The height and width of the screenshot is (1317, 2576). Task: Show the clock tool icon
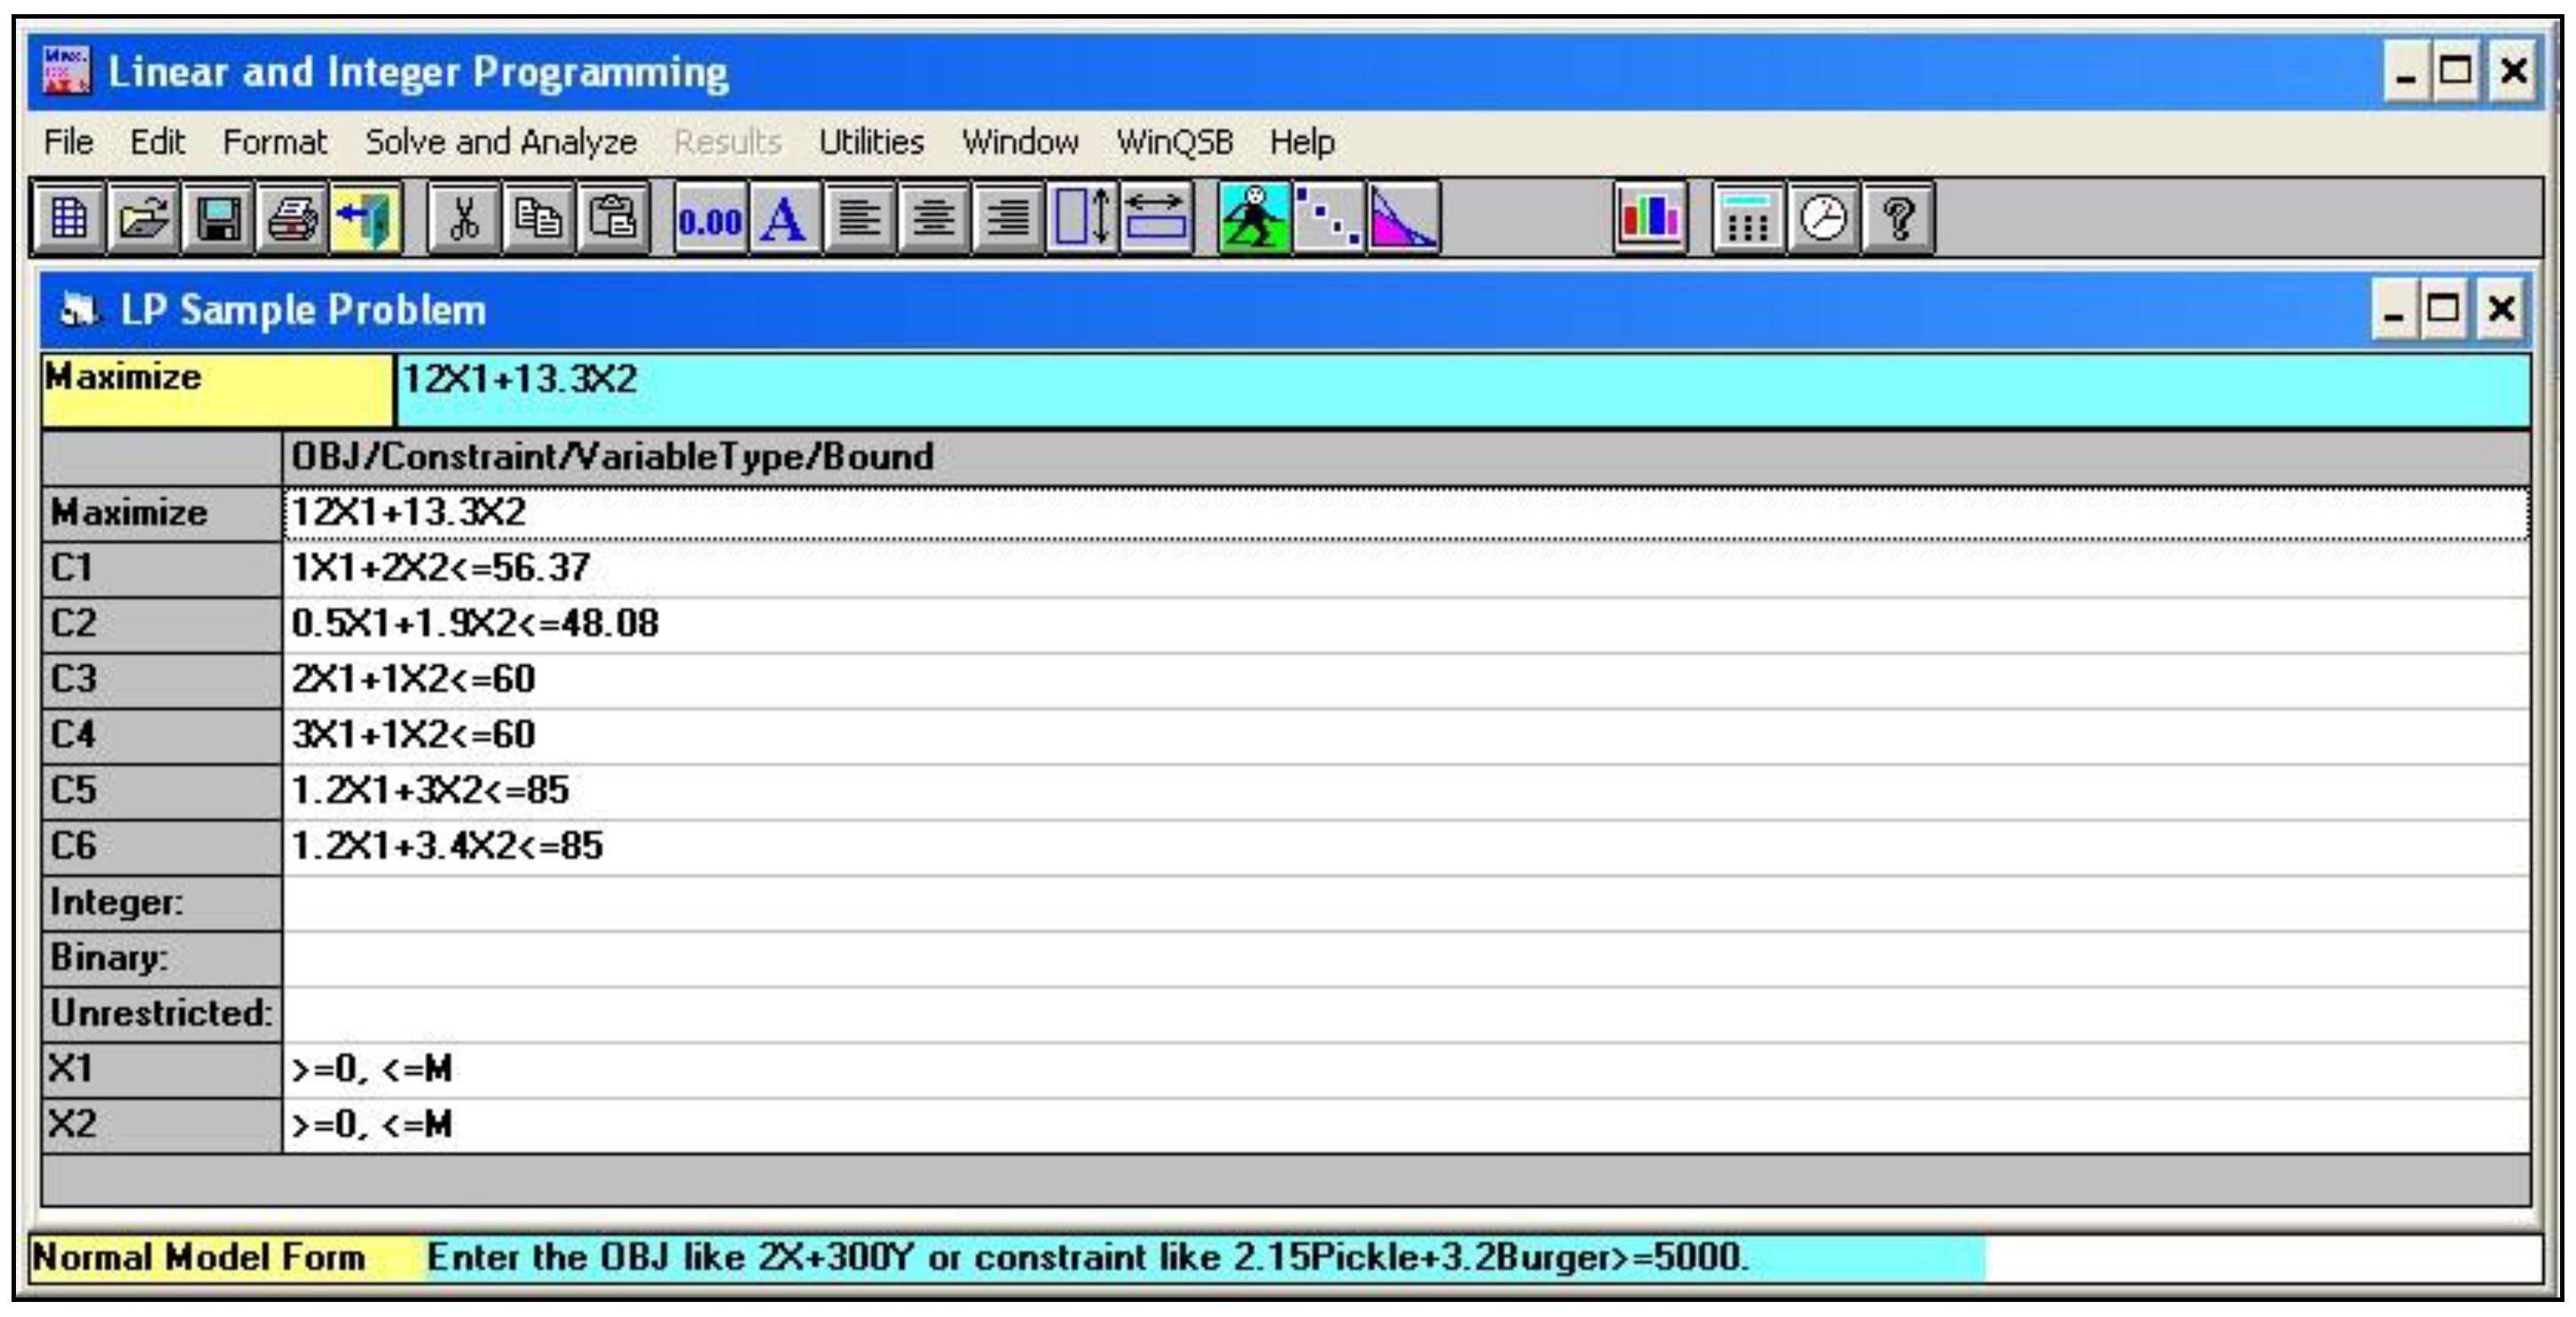click(x=1822, y=218)
